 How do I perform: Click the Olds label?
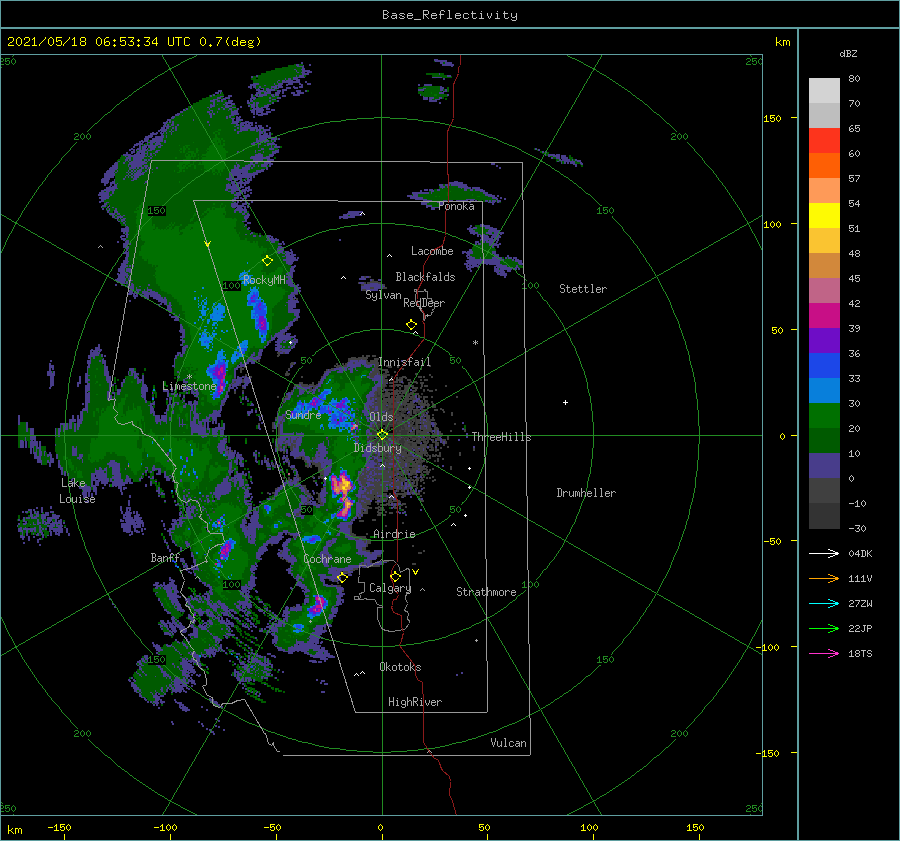[x=381, y=417]
